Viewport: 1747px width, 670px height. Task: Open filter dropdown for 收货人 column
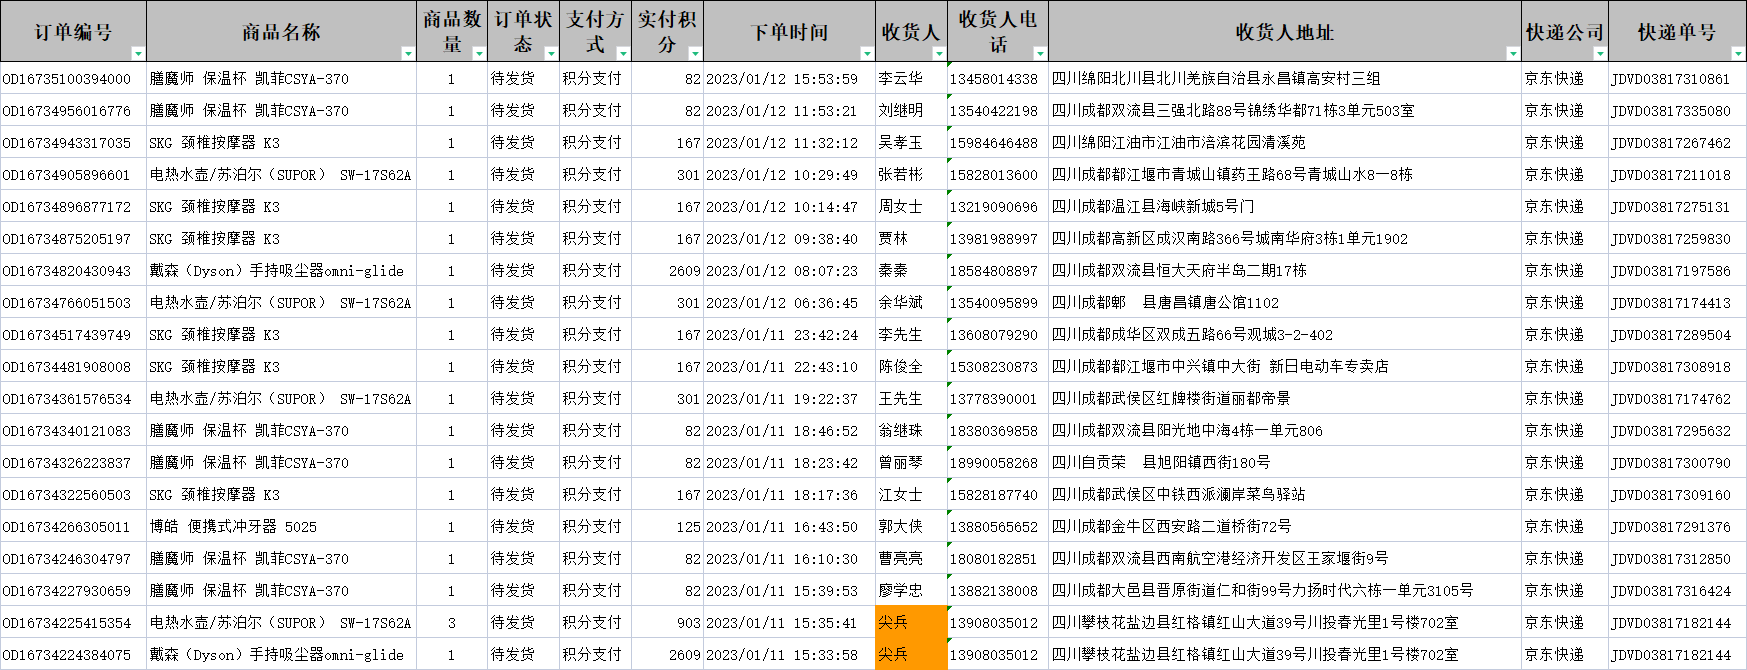point(937,53)
